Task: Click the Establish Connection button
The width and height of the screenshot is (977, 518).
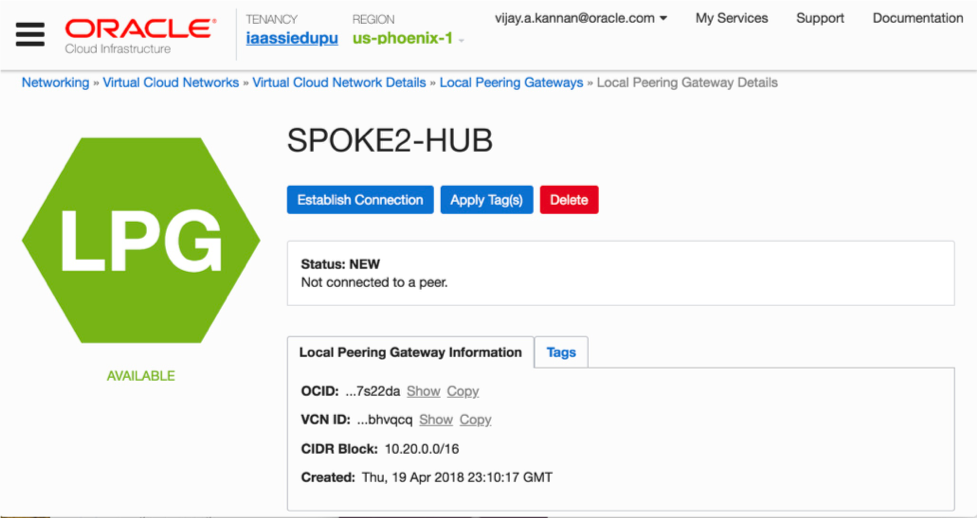Action: click(x=360, y=200)
